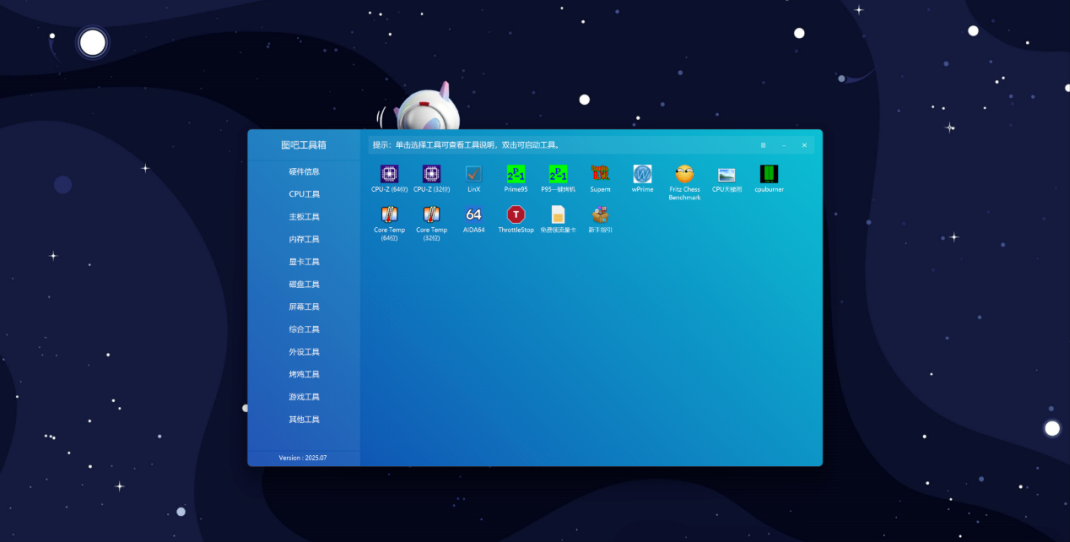Screen dimensions: 1070x542
Task: Select the Prime95 tool icon
Action: (x=516, y=174)
